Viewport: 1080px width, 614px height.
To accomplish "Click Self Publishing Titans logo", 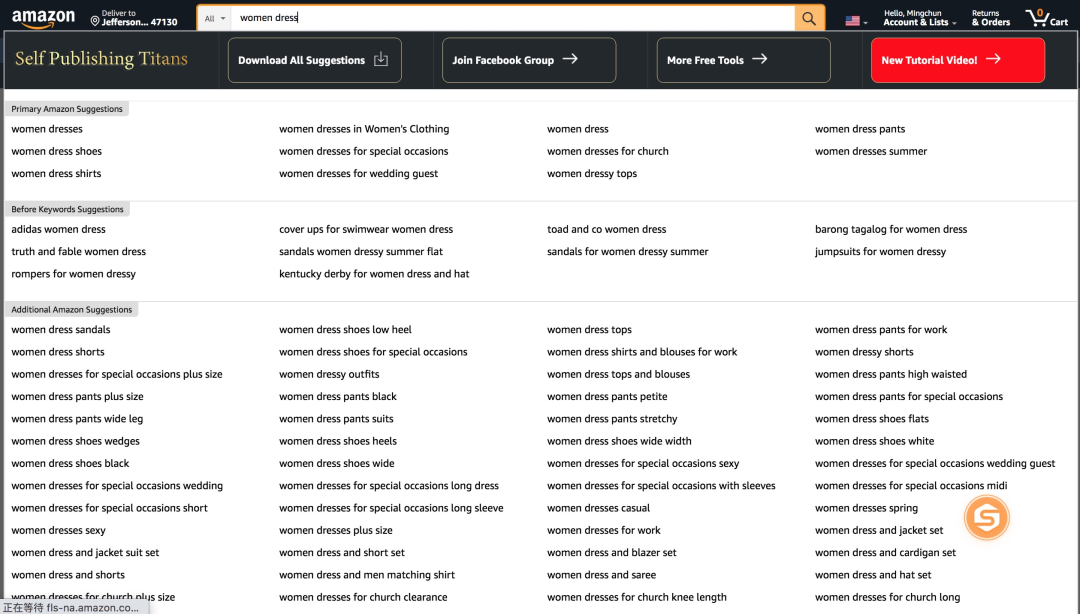I will tap(101, 59).
